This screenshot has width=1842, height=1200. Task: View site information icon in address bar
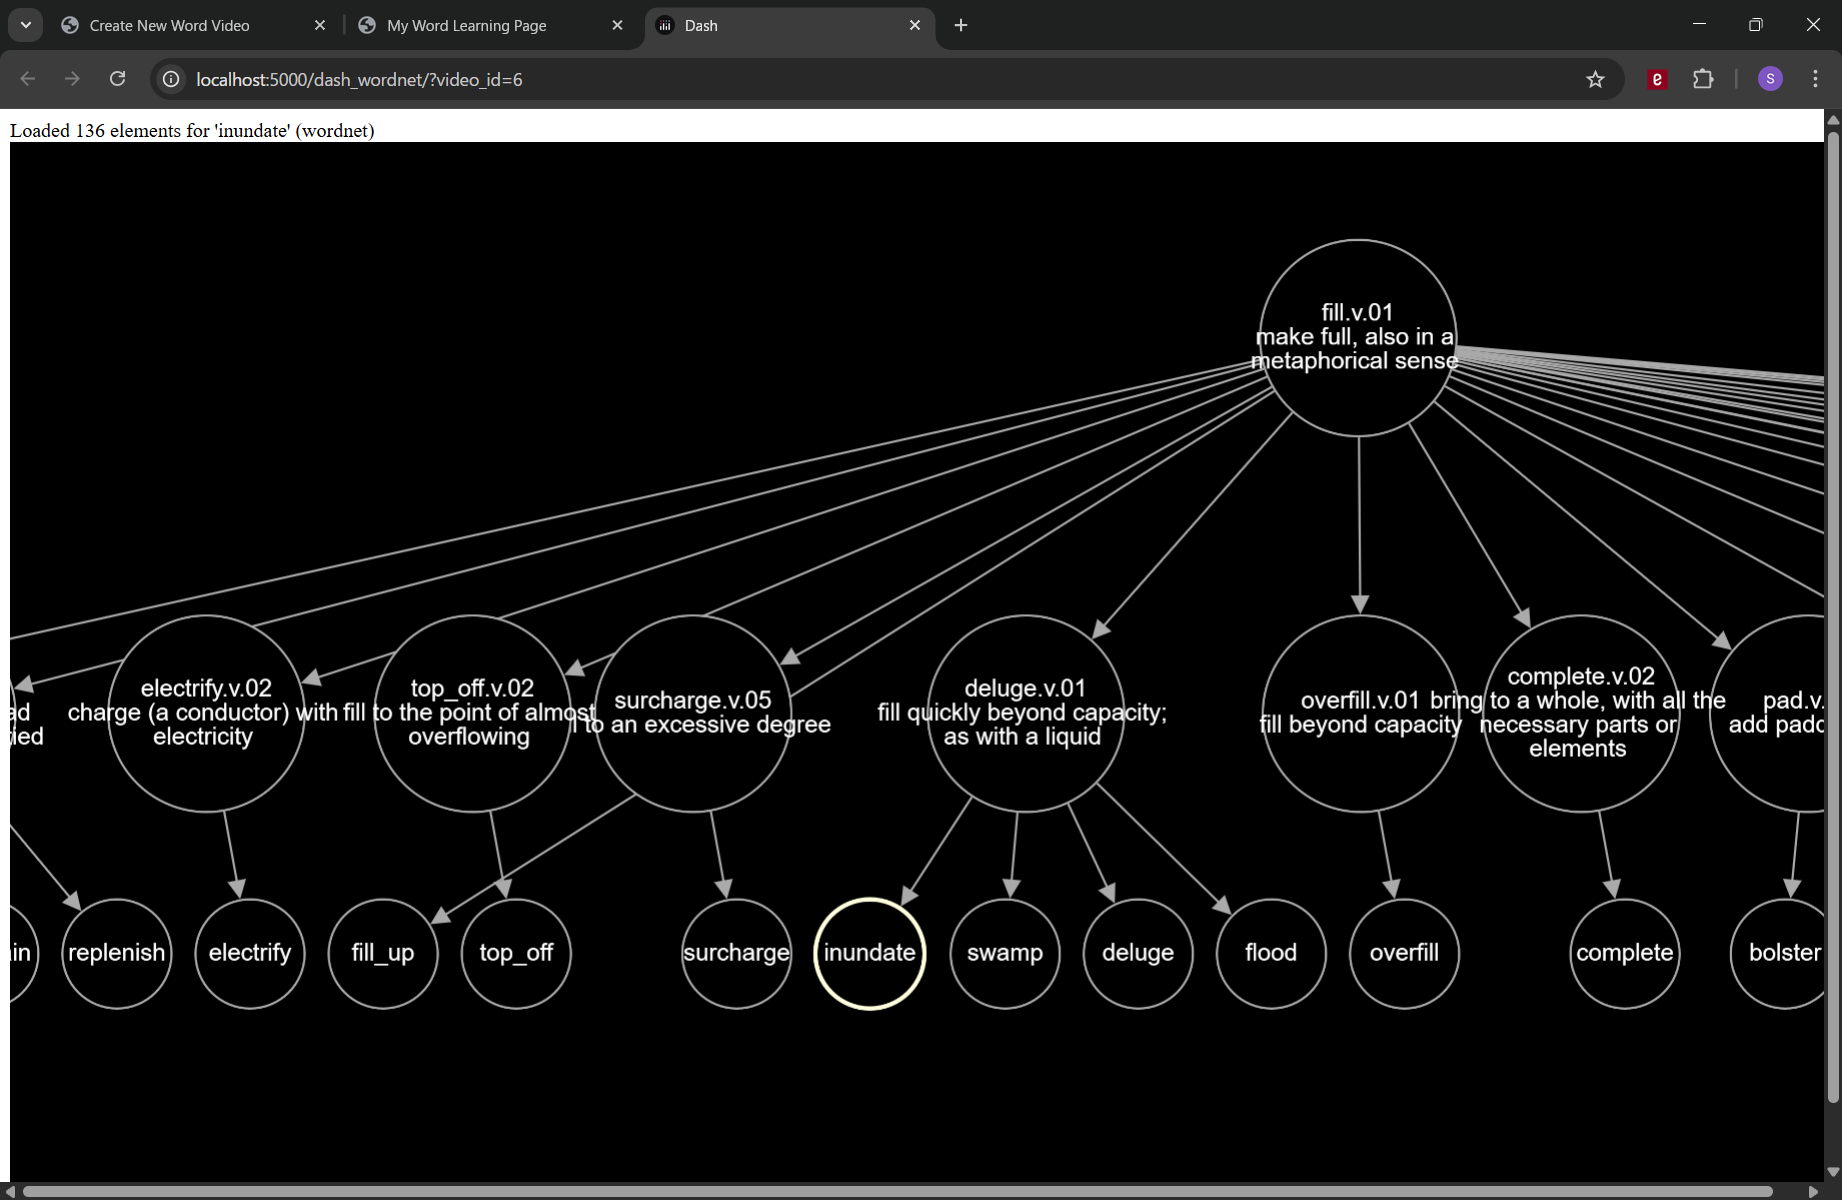tap(172, 79)
